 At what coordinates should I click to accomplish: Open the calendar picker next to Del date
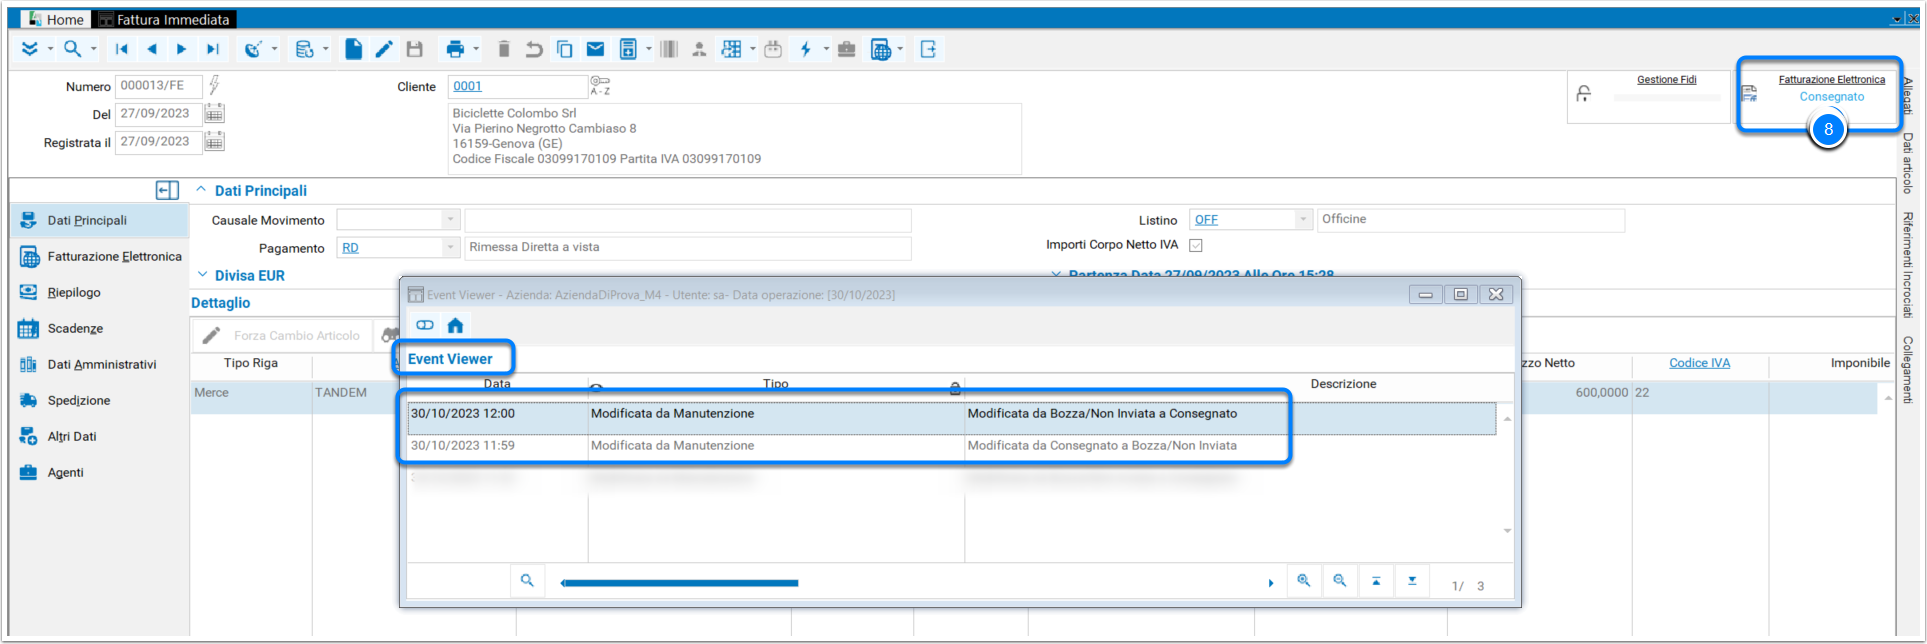pos(214,114)
